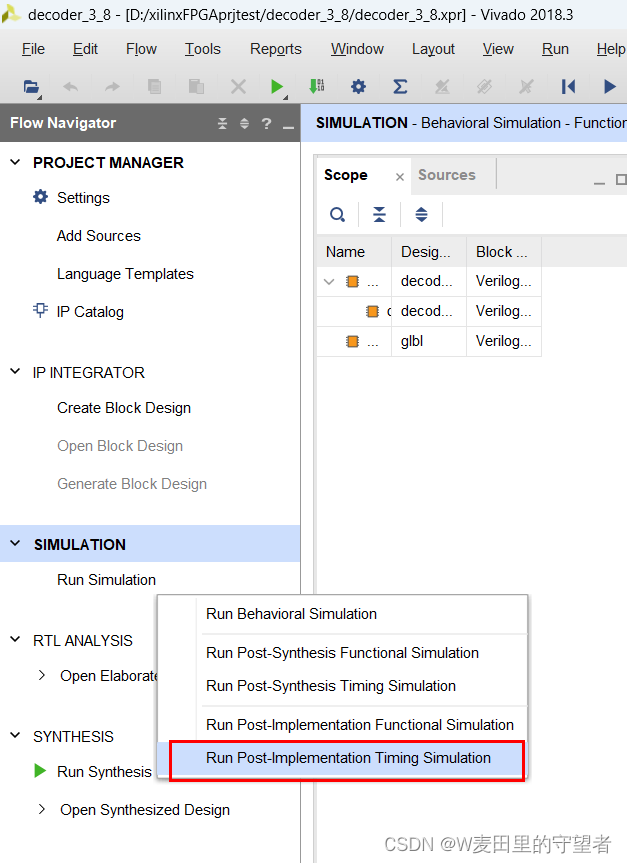This screenshot has height=863, width=627.
Task: Collapse all in Flow Navigator header
Action: point(222,123)
